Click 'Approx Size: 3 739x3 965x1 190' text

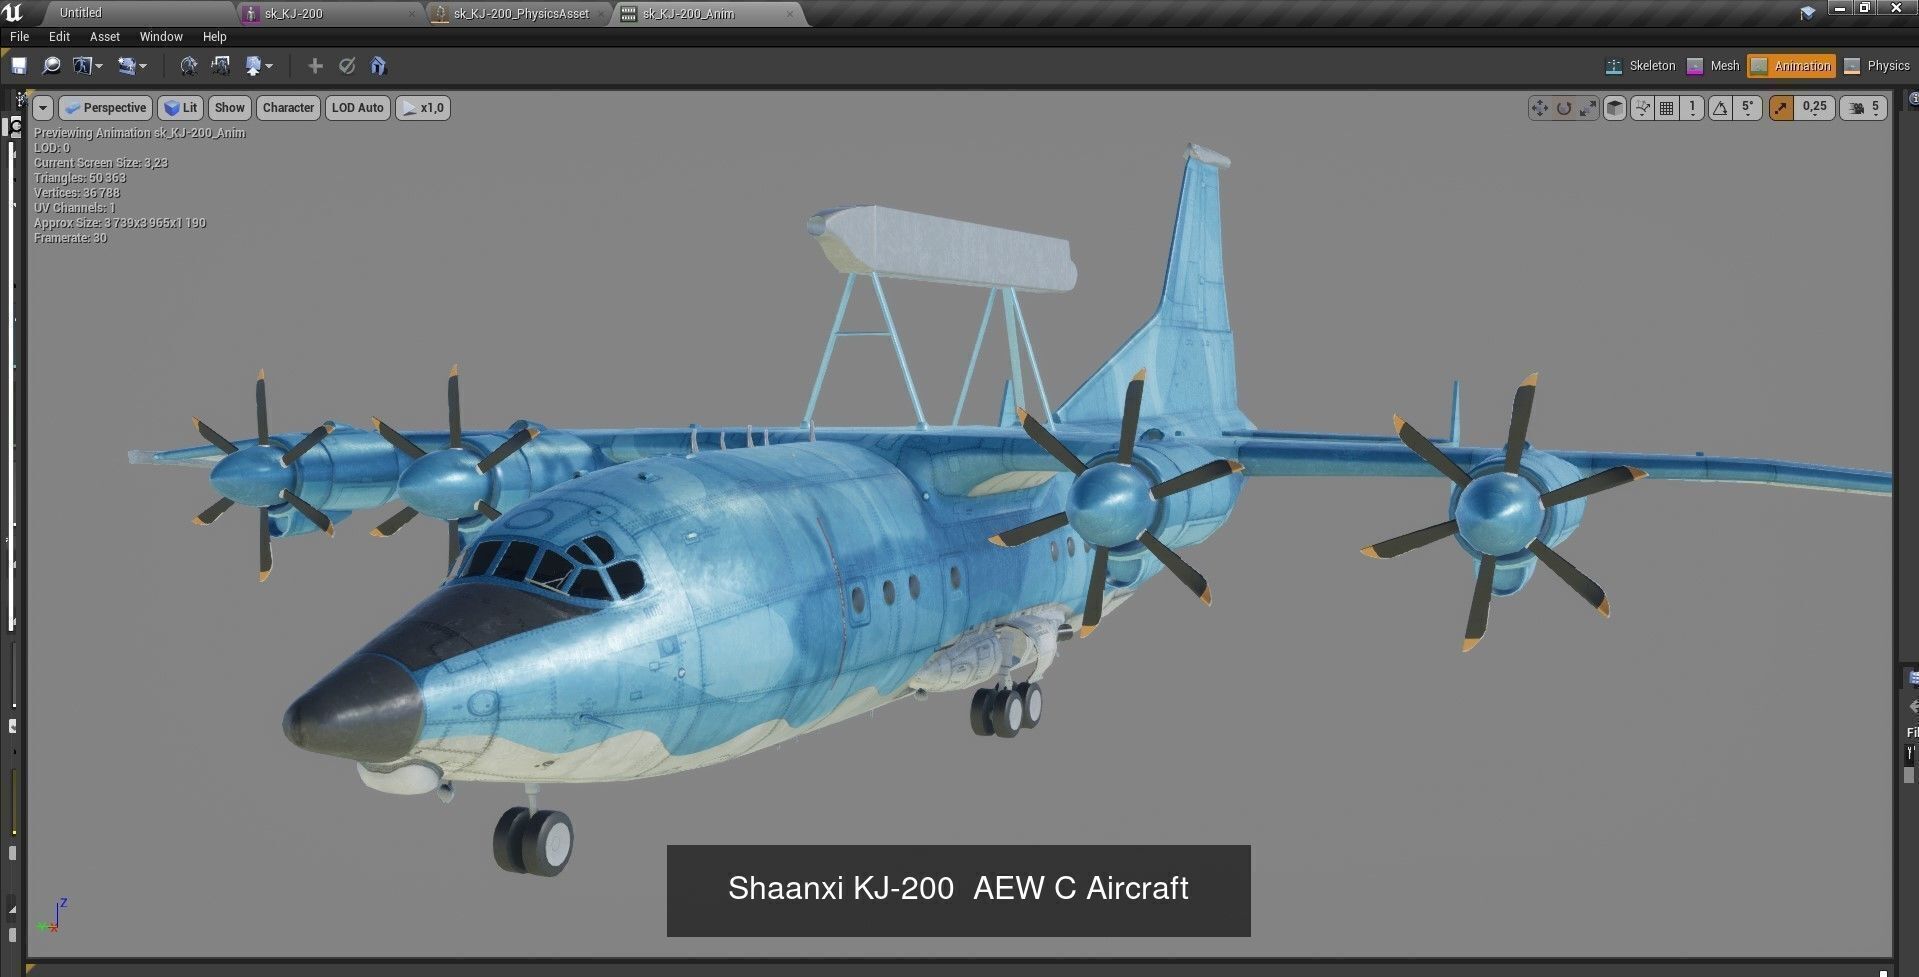pos(120,223)
